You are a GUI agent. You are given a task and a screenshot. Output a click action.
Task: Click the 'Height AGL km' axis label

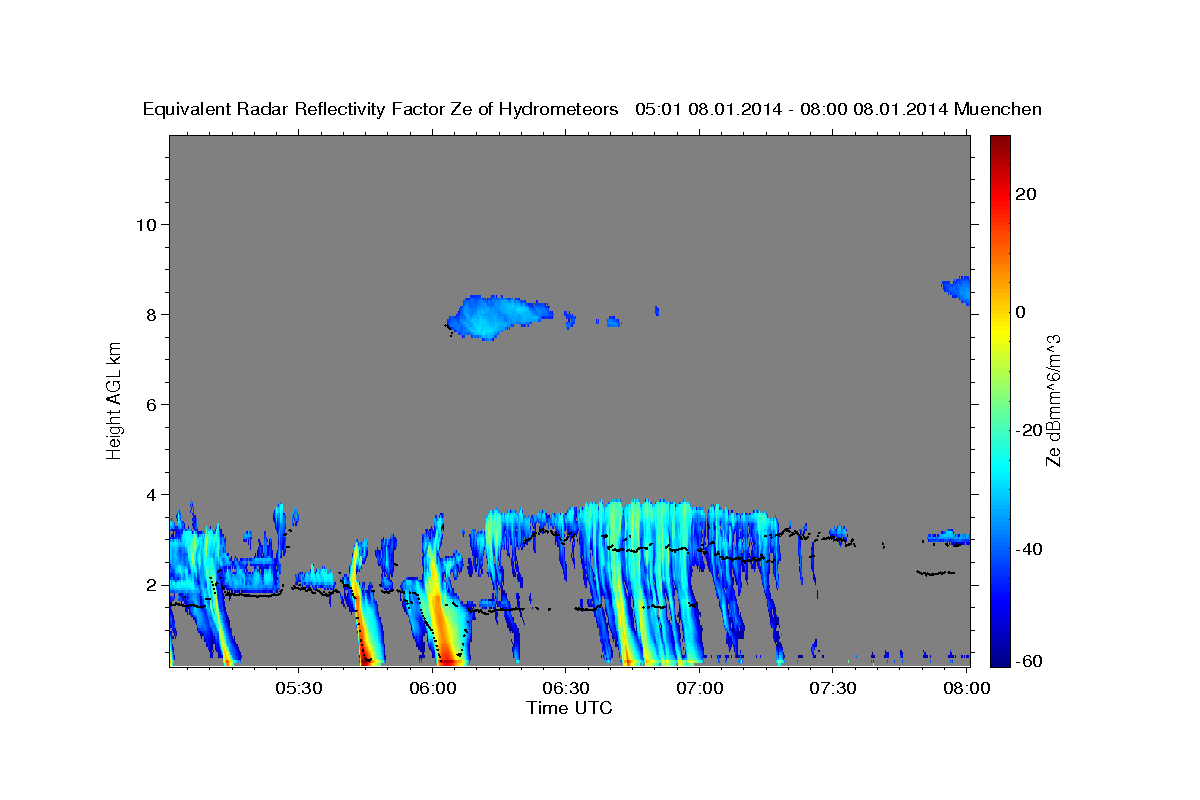[114, 400]
